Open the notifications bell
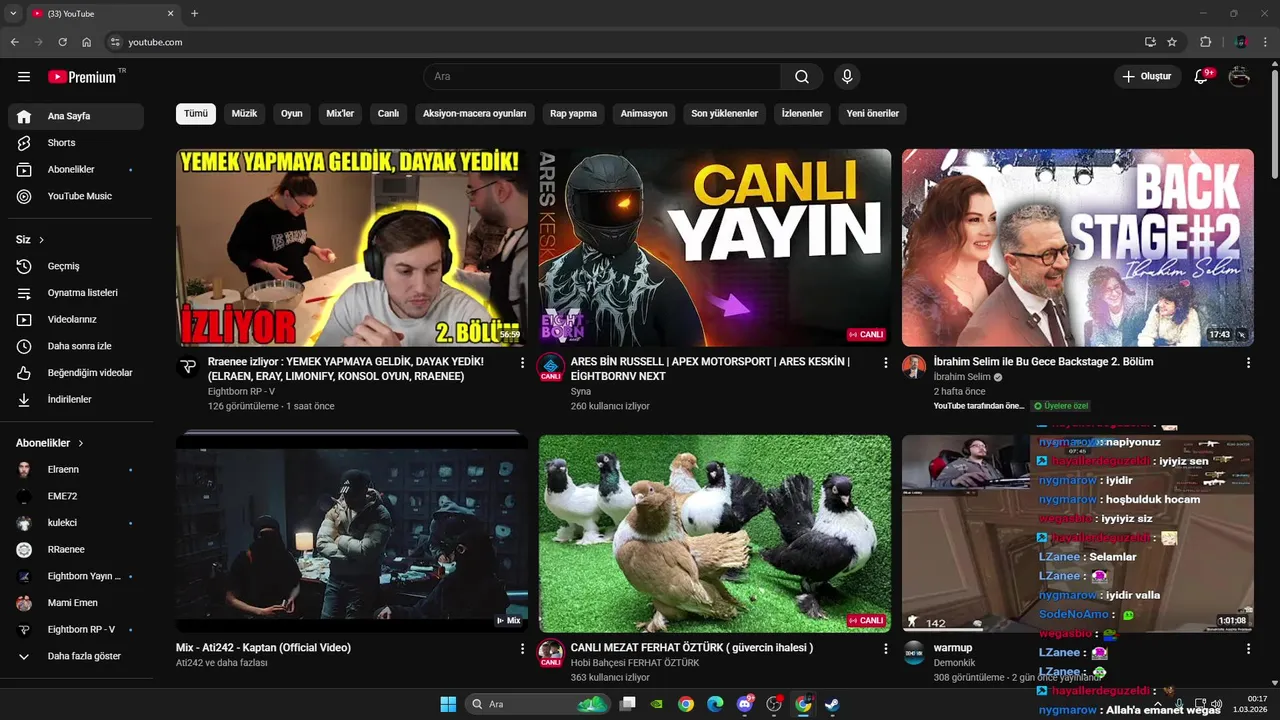This screenshot has height=720, width=1280. click(x=1202, y=77)
